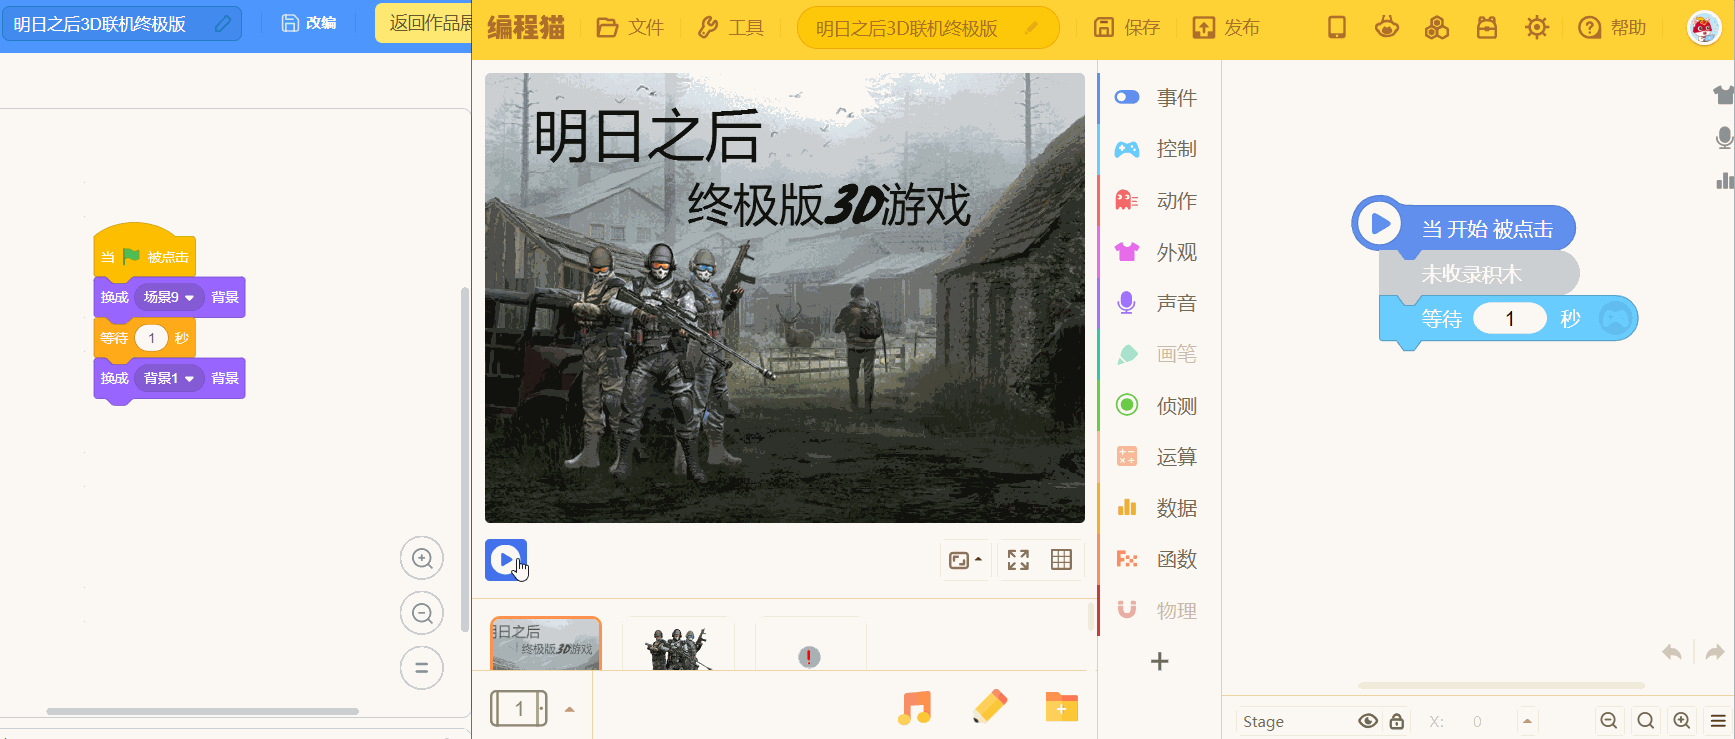Open the 背景1 backdrop dropdown in block

click(169, 378)
